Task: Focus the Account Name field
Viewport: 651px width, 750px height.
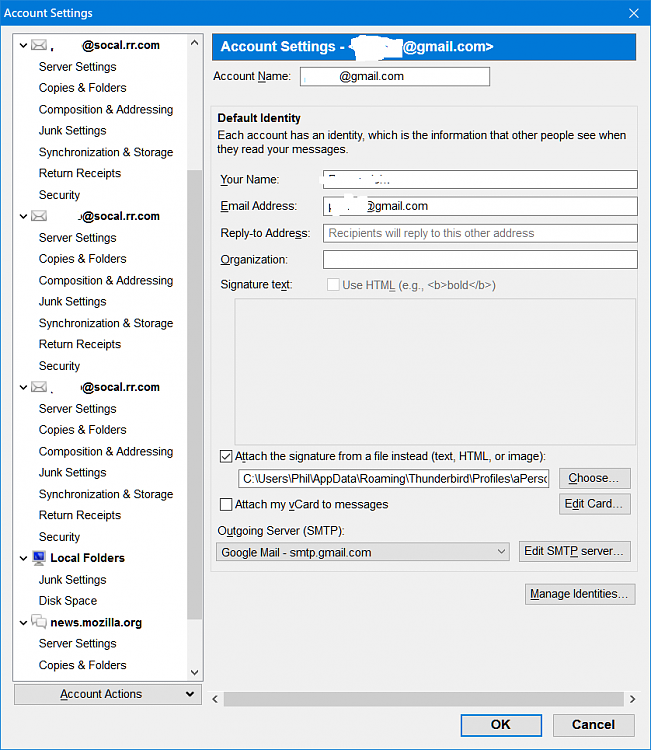Action: point(395,77)
